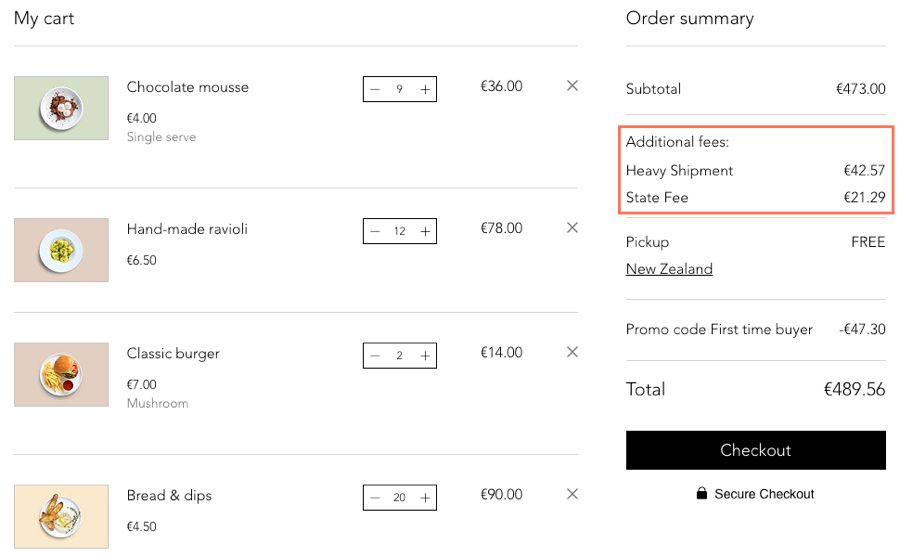Open Chocolate mousse product thumbnail
Viewport: 900px width, 557px height.
pos(61,108)
